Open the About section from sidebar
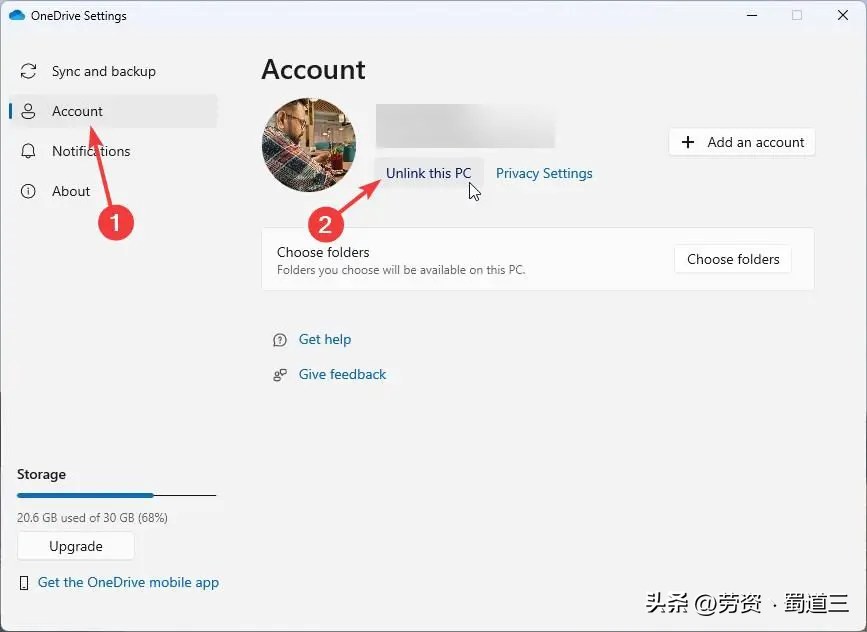This screenshot has height=632, width=867. pos(71,191)
